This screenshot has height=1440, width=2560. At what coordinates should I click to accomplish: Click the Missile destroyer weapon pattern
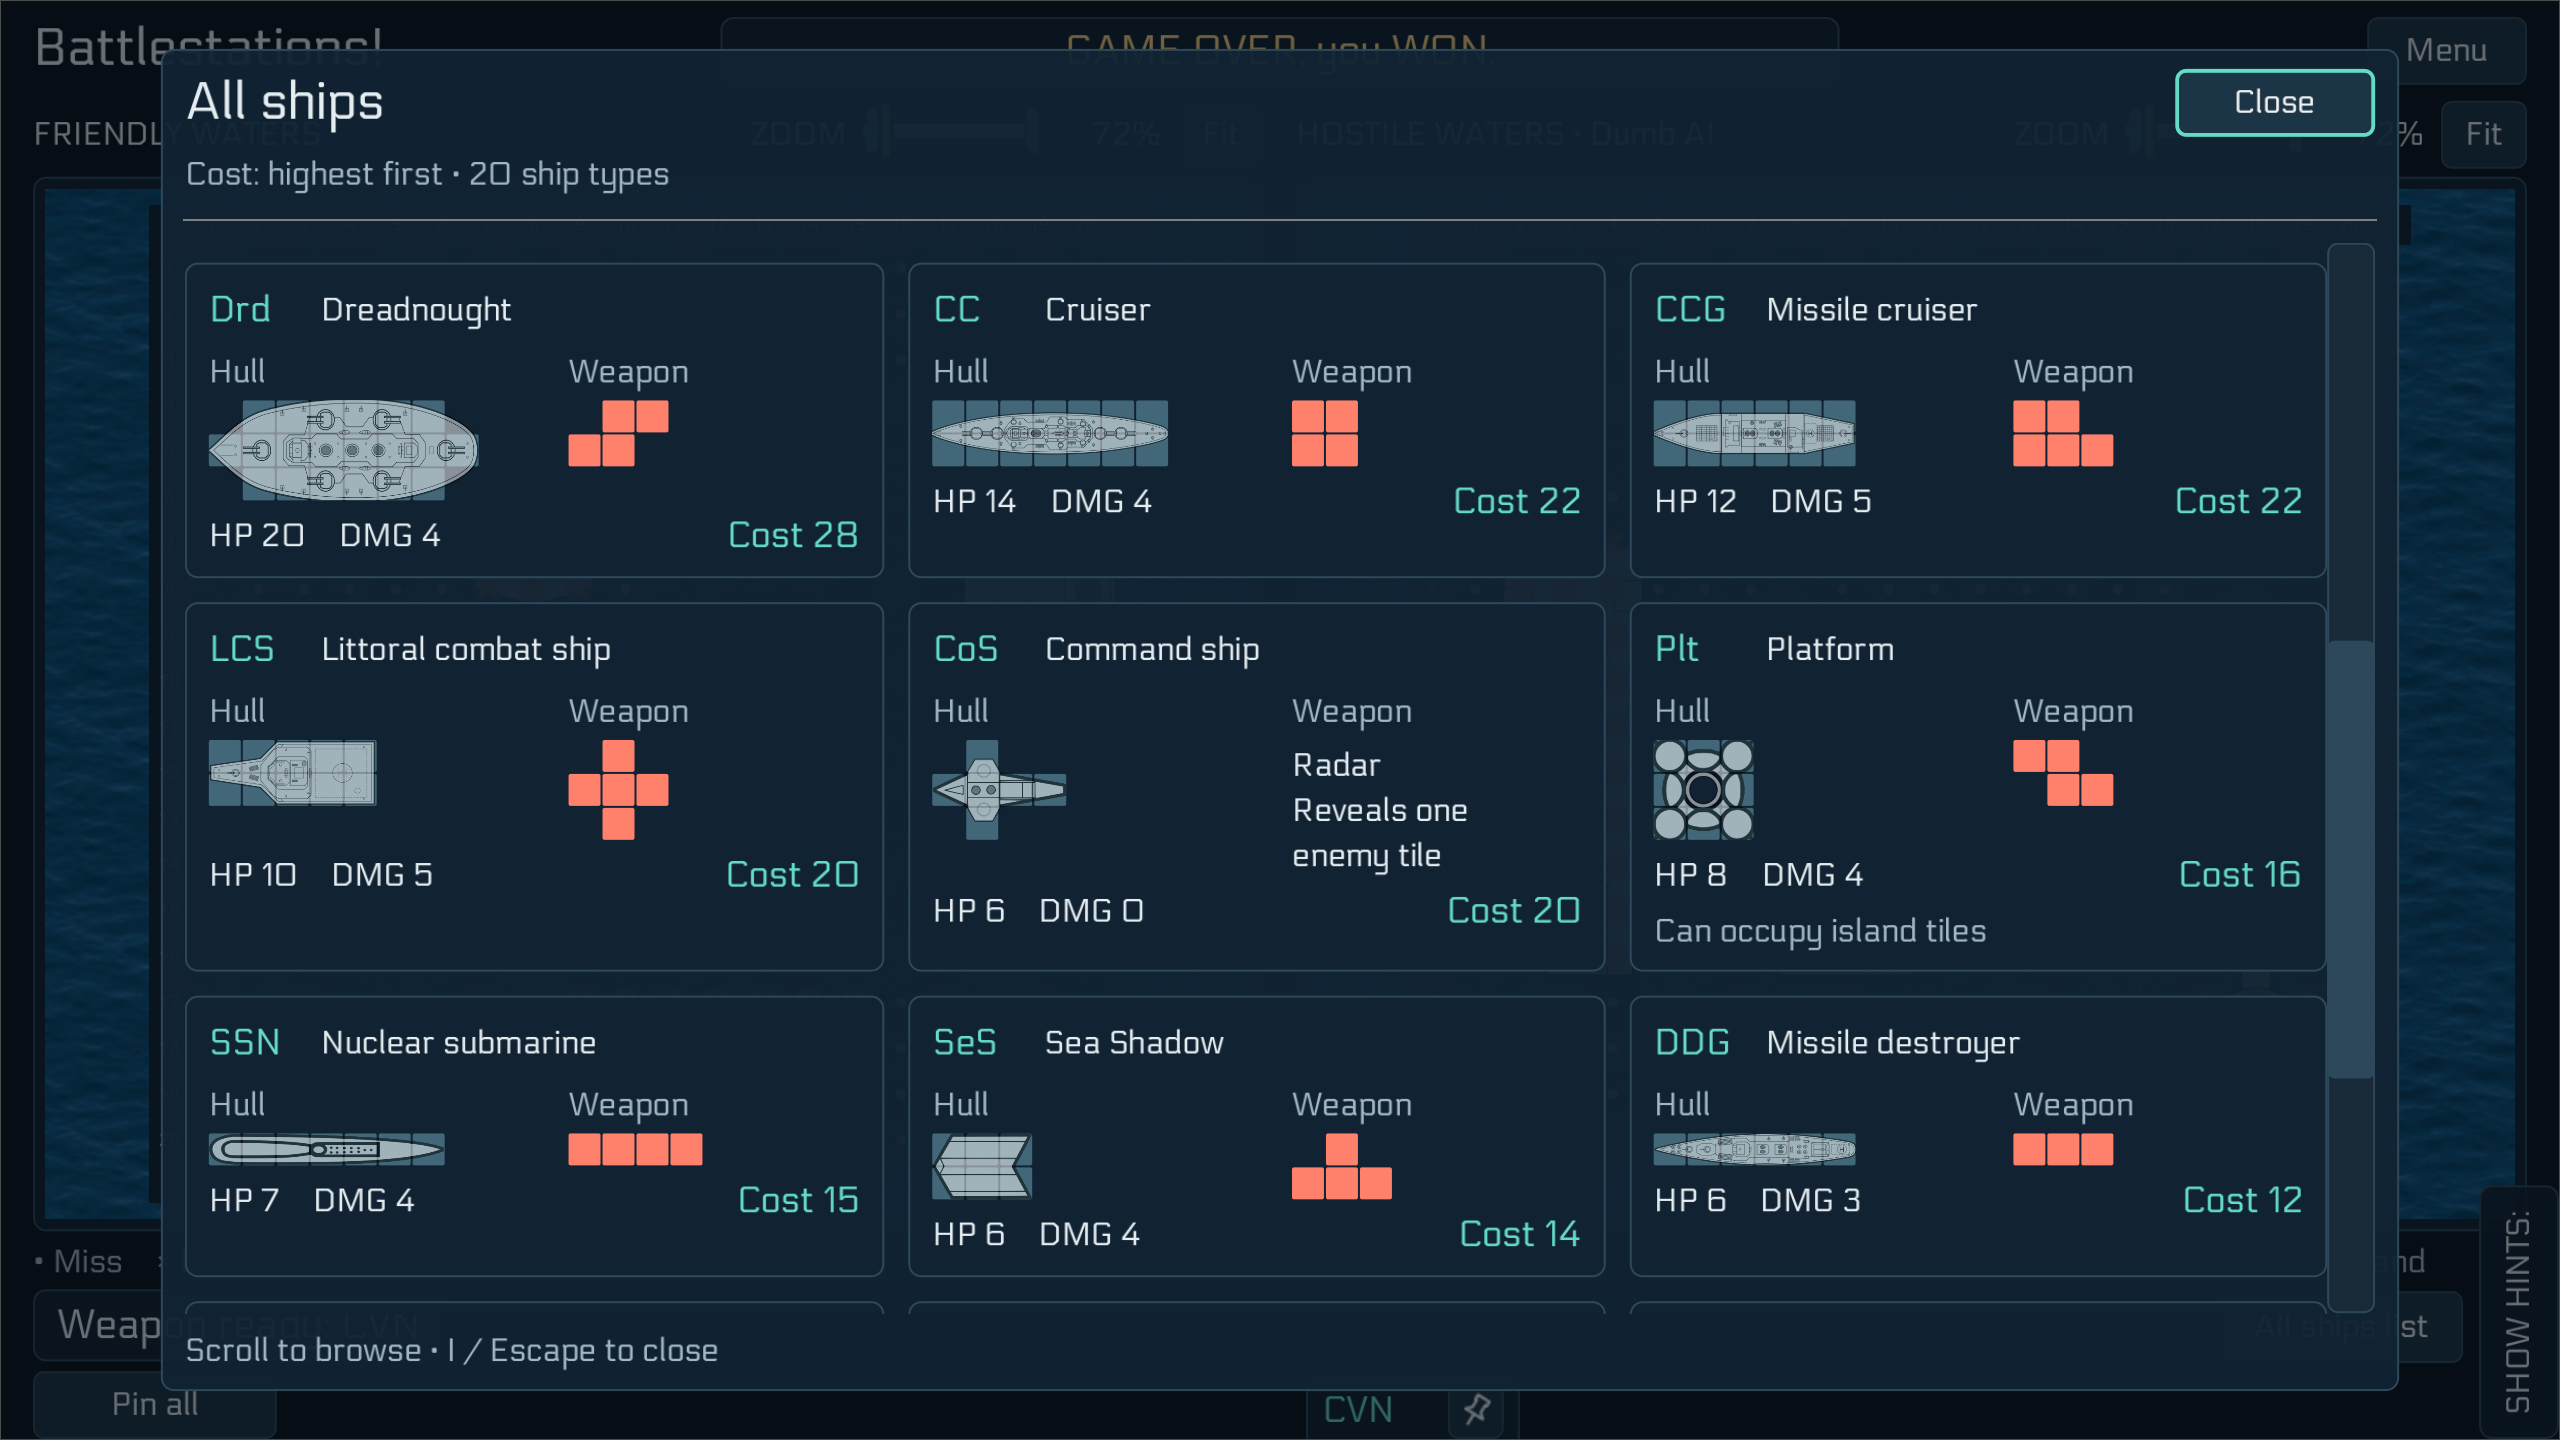(2063, 1149)
